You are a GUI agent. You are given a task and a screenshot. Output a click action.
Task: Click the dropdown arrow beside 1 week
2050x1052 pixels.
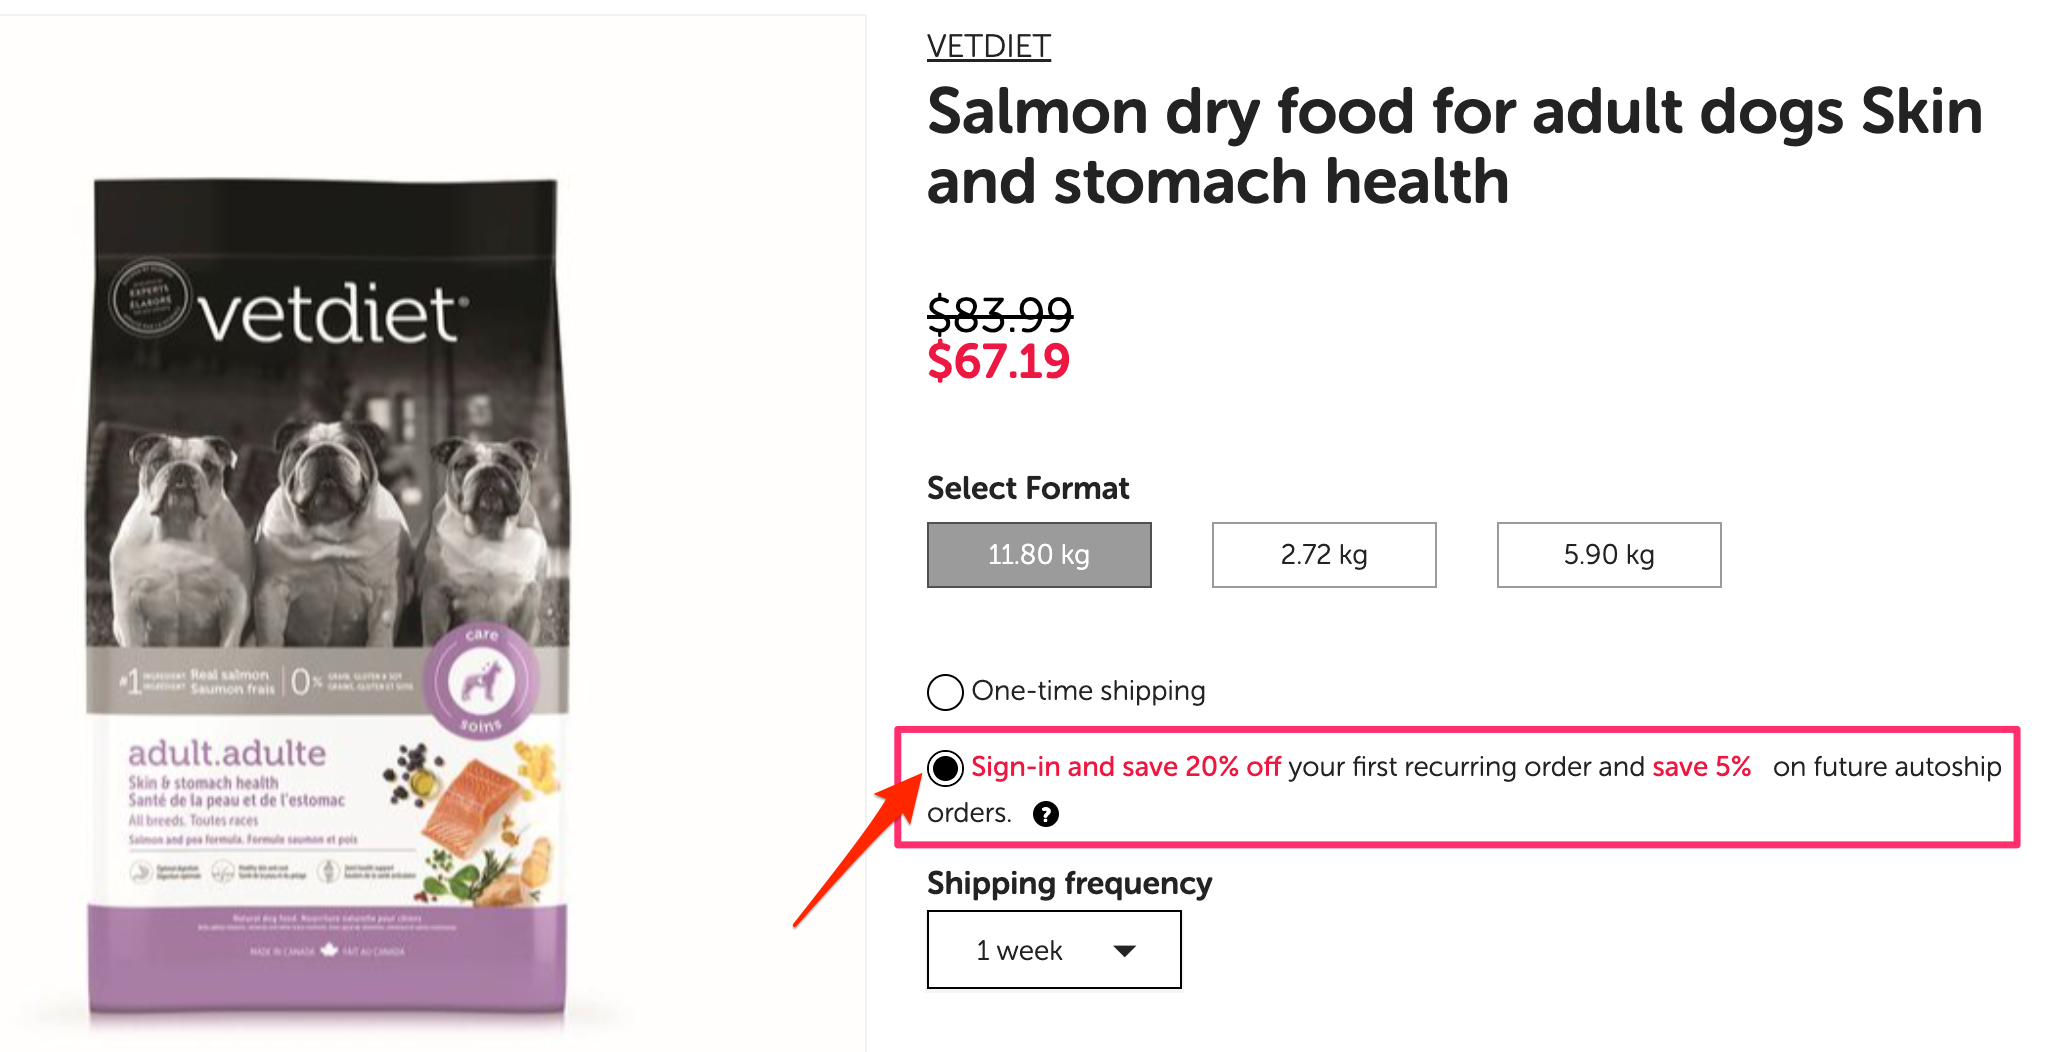(x=1125, y=951)
